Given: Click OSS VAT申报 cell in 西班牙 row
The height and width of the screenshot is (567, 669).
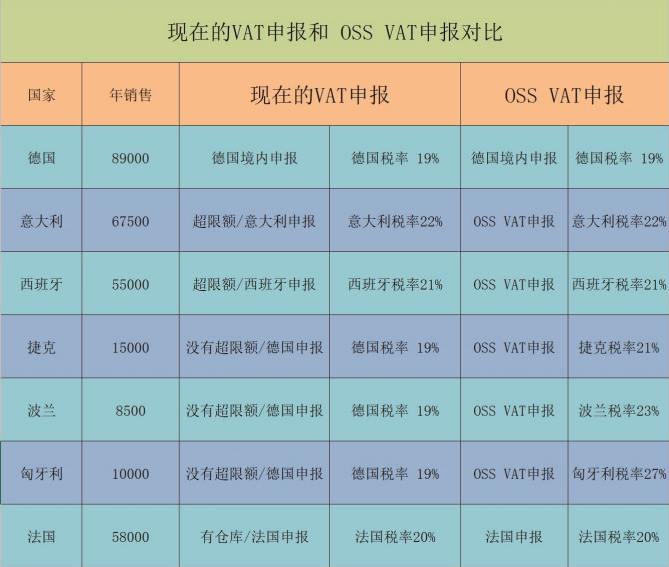Looking at the screenshot, I should coord(514,284).
